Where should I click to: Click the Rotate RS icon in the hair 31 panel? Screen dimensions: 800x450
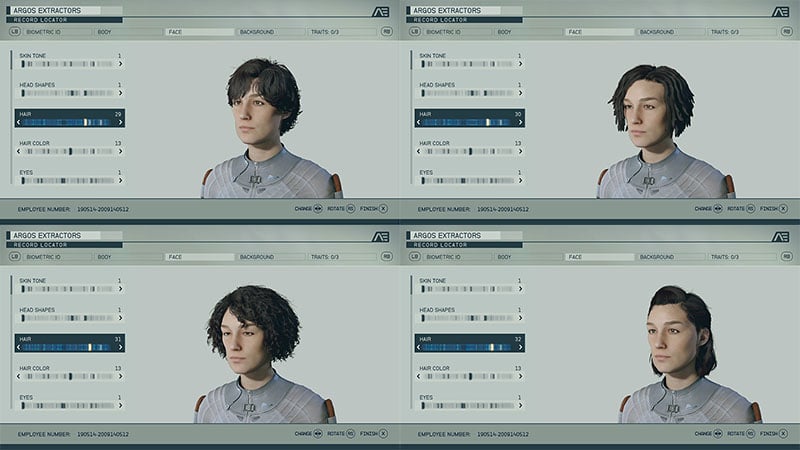point(351,434)
